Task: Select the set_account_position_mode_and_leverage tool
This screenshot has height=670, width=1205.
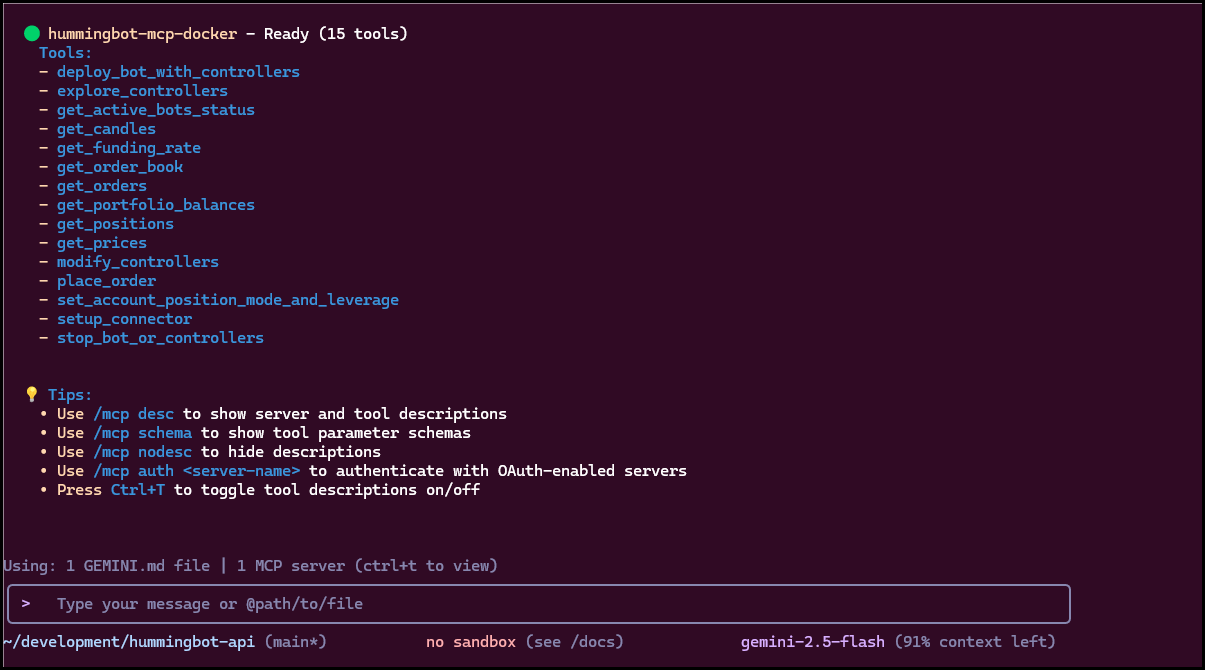Action: click(x=227, y=299)
